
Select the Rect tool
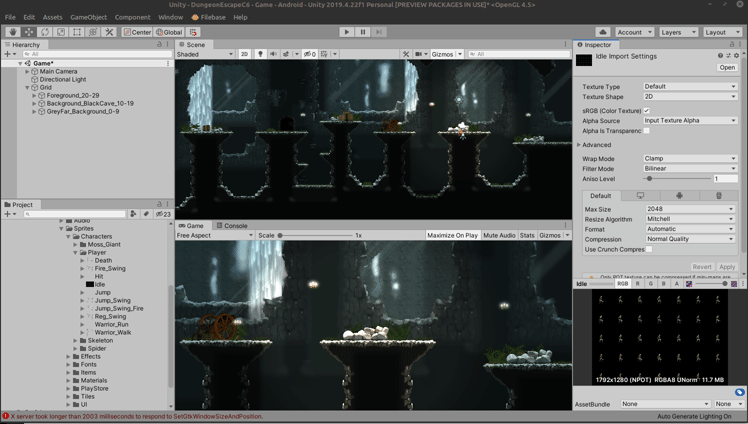click(x=77, y=32)
